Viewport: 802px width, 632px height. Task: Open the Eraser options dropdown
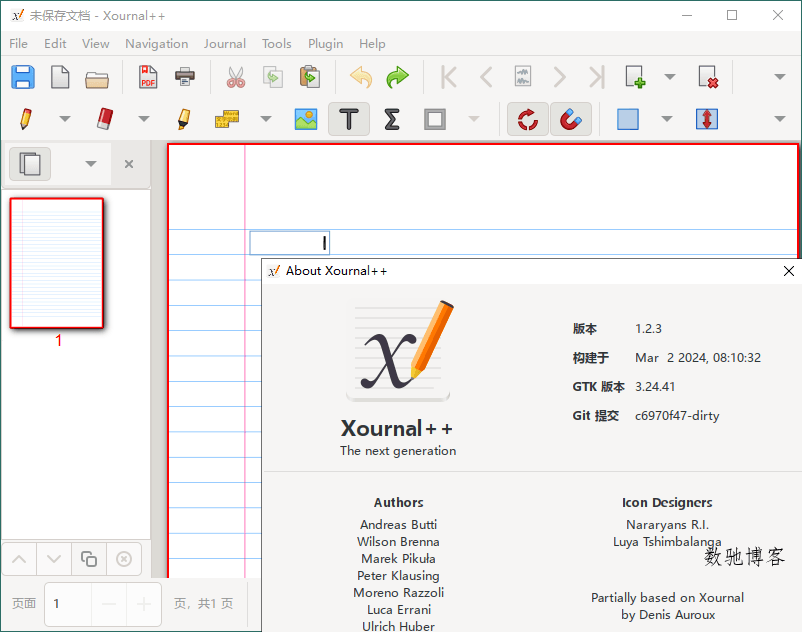[x=144, y=119]
